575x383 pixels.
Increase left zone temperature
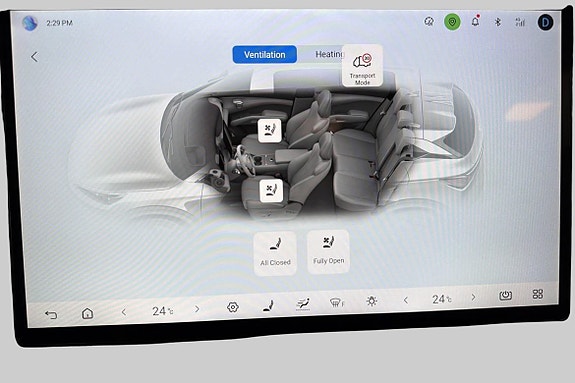click(x=197, y=309)
